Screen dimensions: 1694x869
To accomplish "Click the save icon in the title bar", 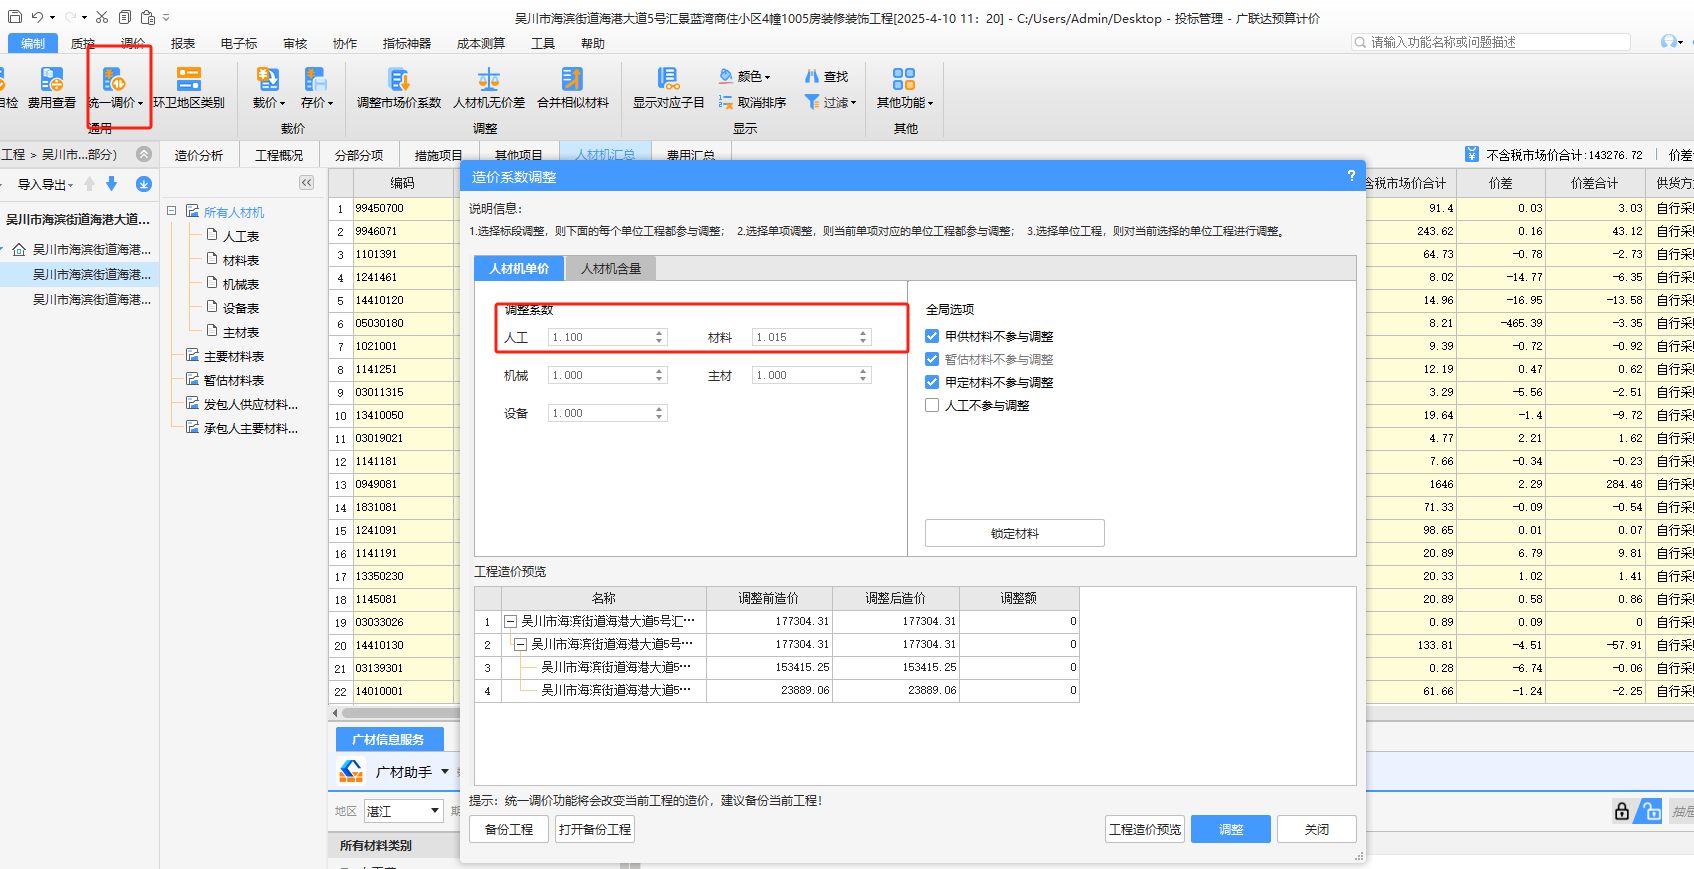I will [x=15, y=17].
